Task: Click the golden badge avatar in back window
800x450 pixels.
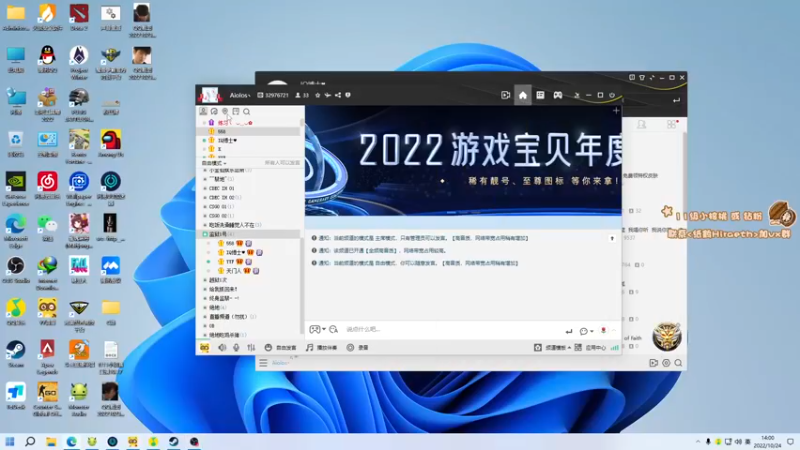Action: [666, 336]
